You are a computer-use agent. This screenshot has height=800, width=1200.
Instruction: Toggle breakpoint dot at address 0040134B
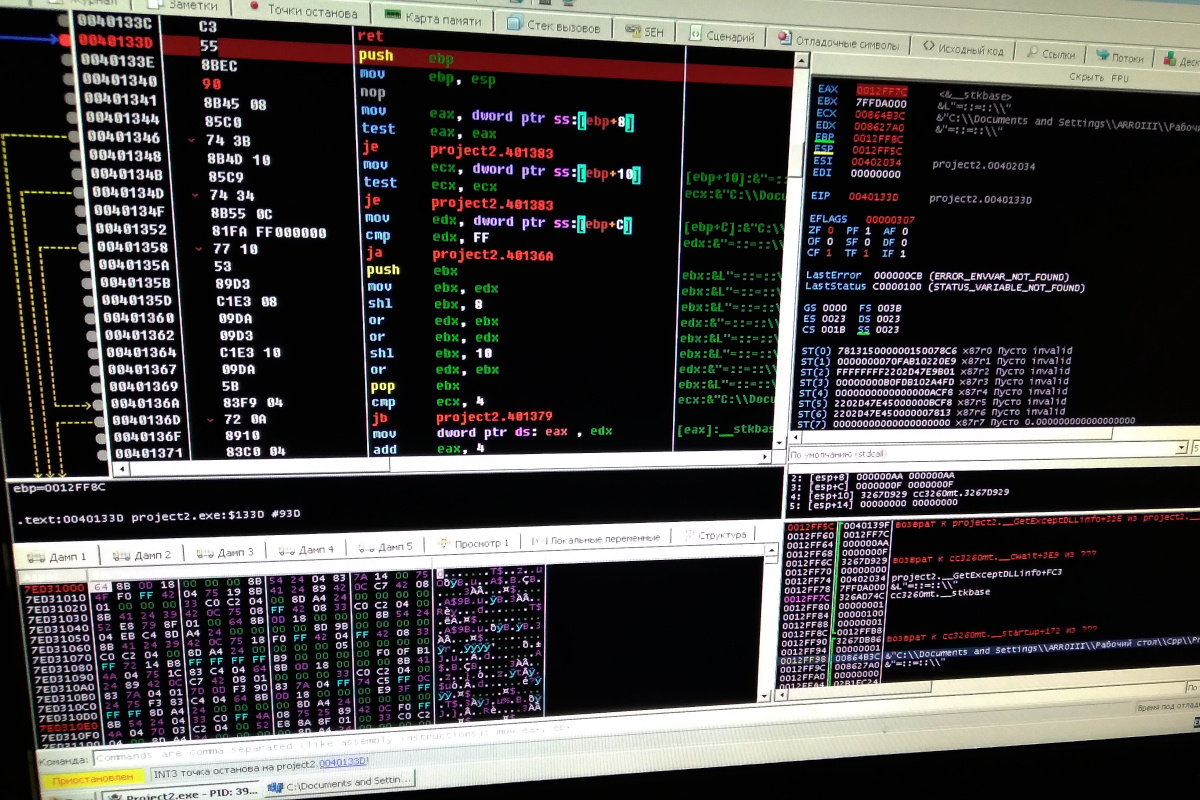coord(75,173)
